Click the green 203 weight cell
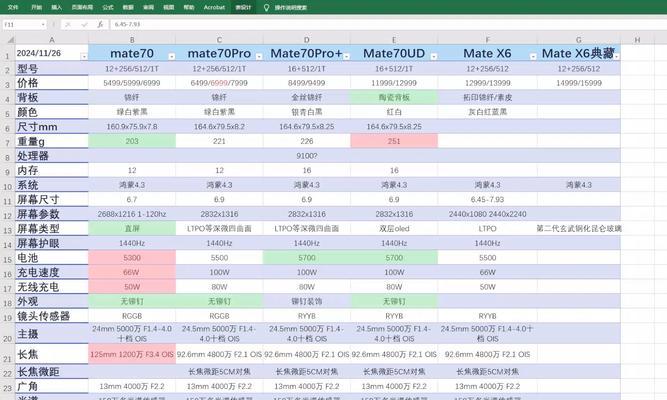Viewport: 667px width, 400px height. pos(132,141)
